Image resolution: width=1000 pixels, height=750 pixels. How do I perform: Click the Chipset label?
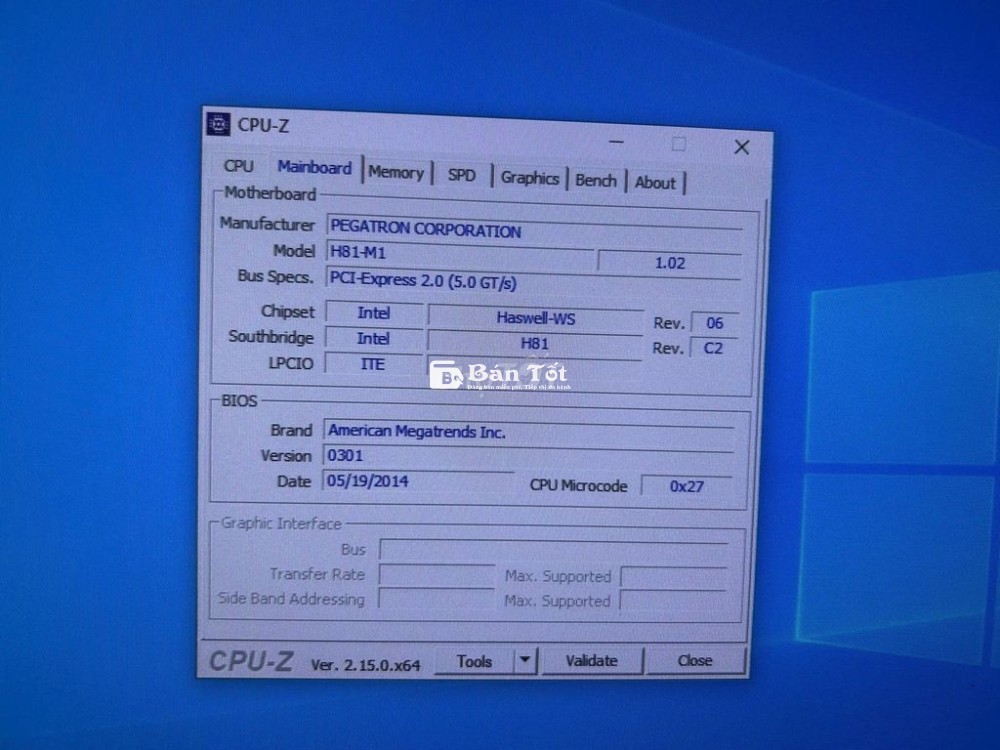click(288, 311)
